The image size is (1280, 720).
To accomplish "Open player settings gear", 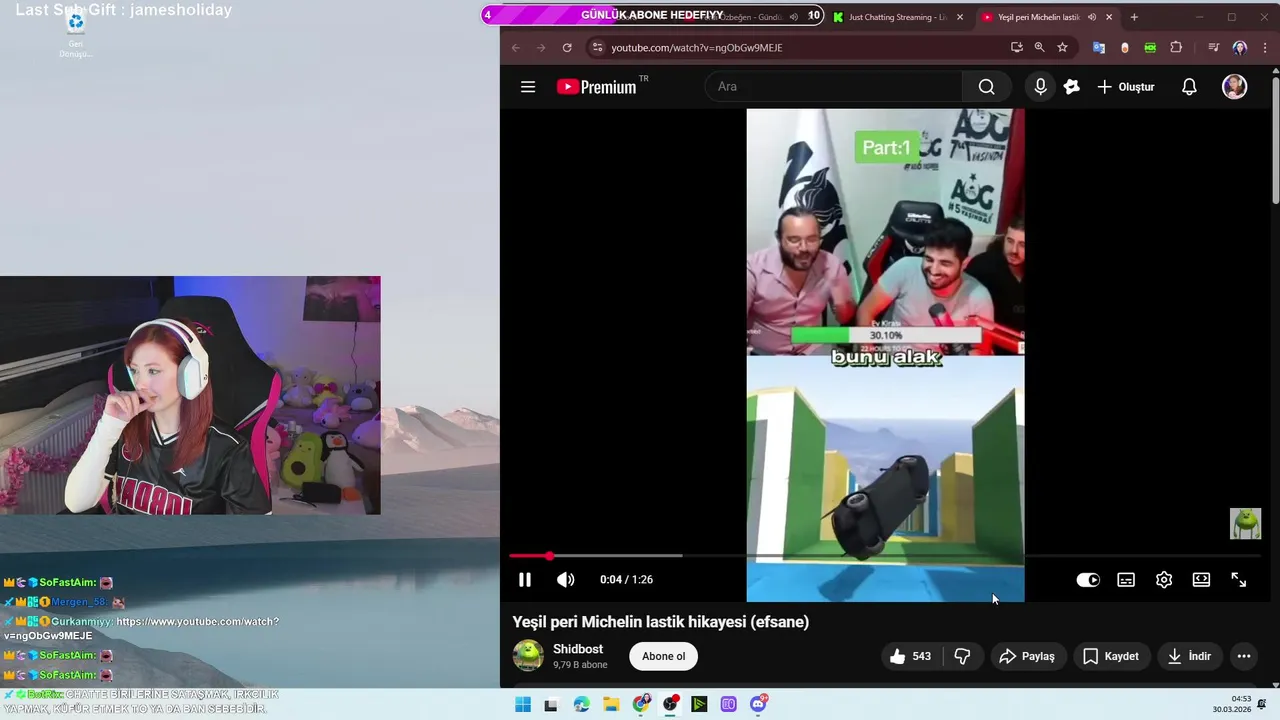I will [1164, 580].
